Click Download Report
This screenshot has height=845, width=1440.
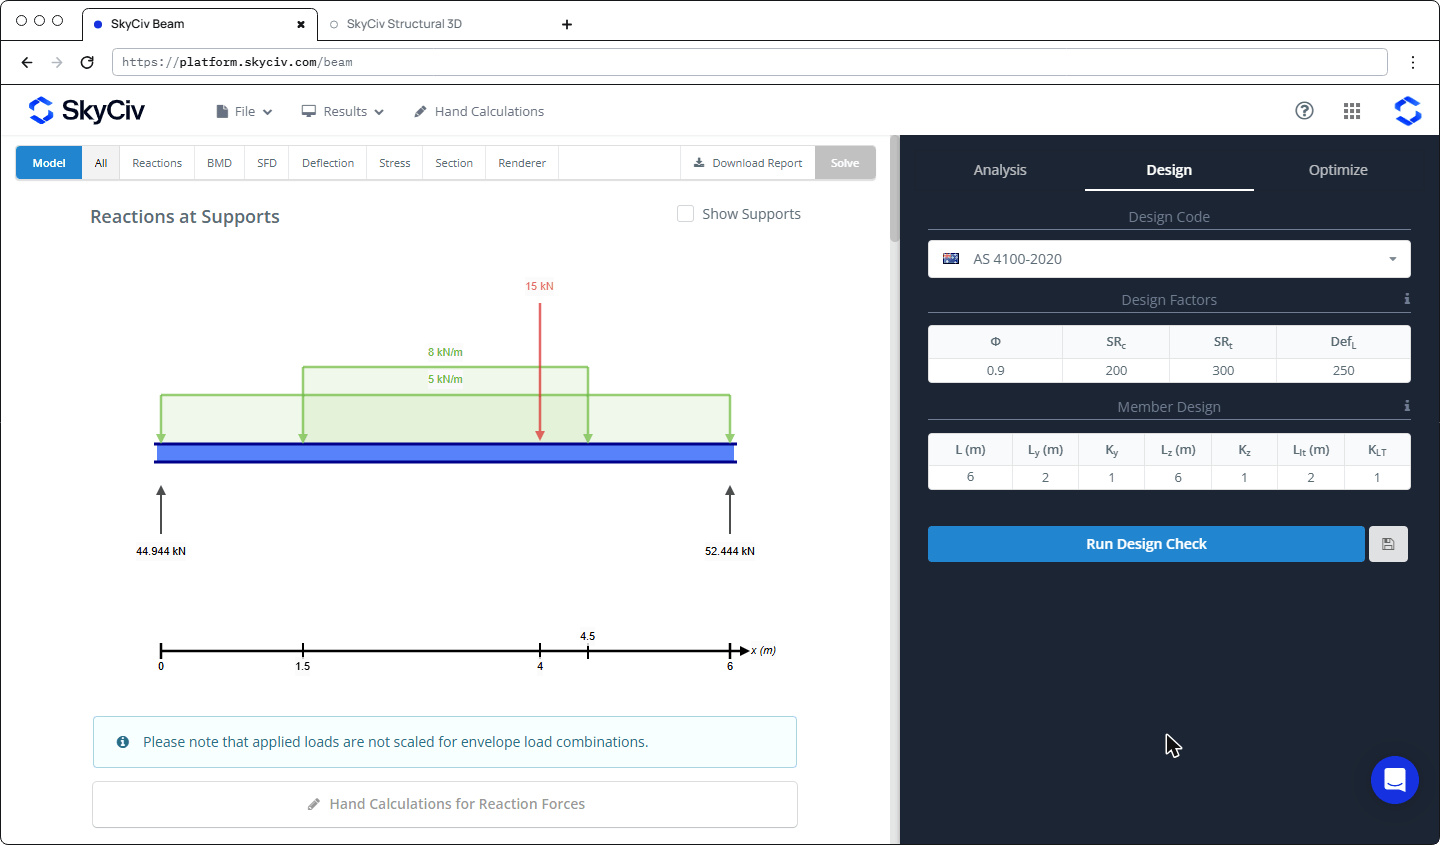[748, 163]
